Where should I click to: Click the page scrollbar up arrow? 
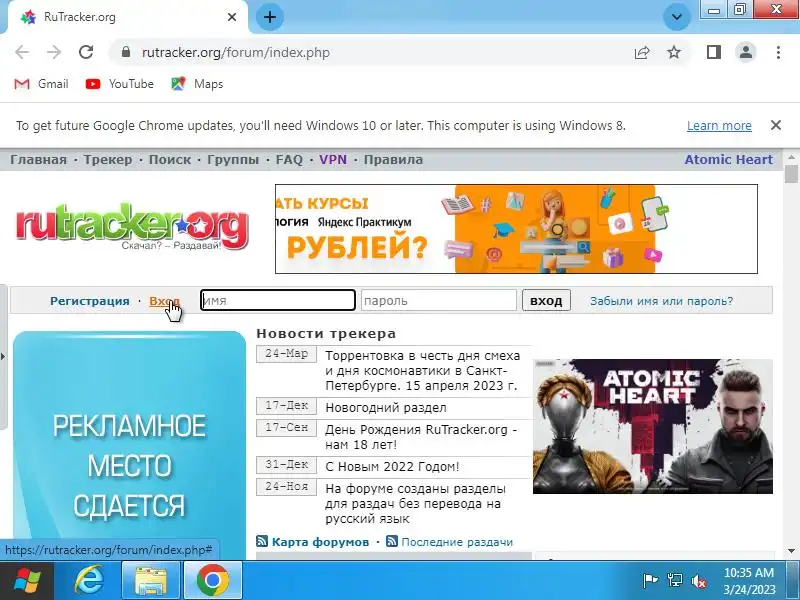791,158
